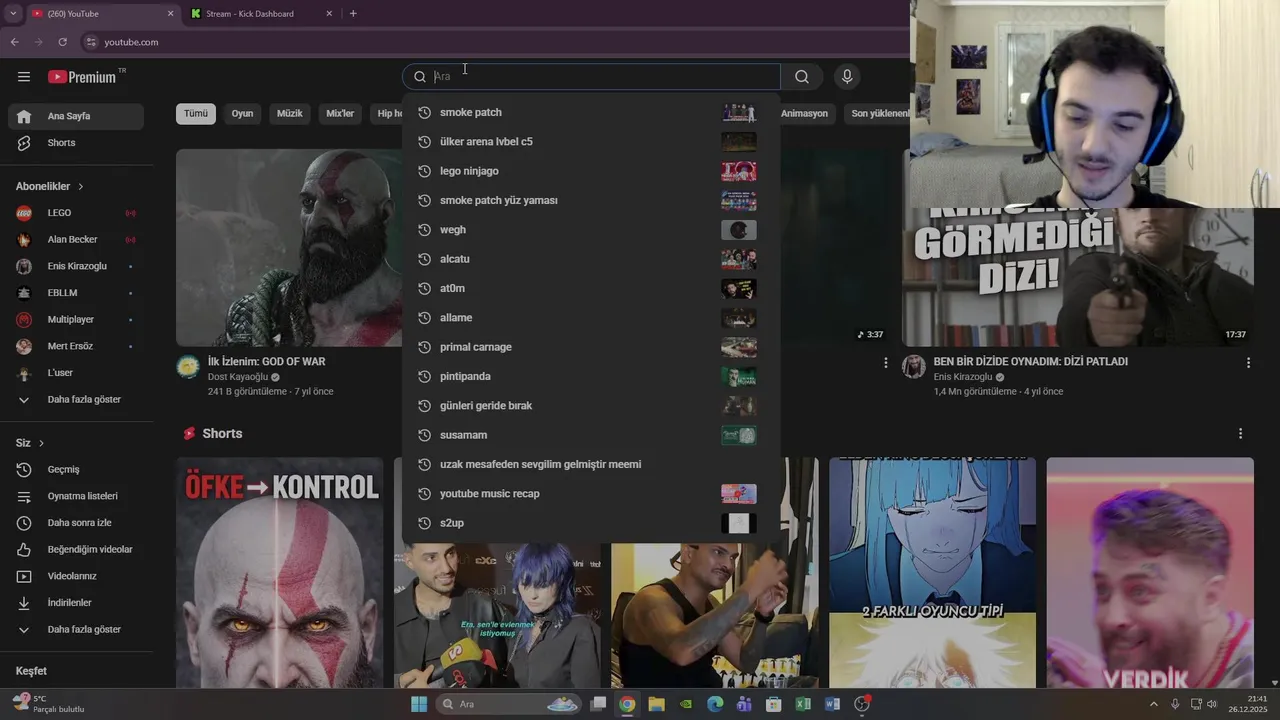Choose 'smoke patch' search suggestion
The image size is (1280, 720).
pyautogui.click(x=590, y=112)
